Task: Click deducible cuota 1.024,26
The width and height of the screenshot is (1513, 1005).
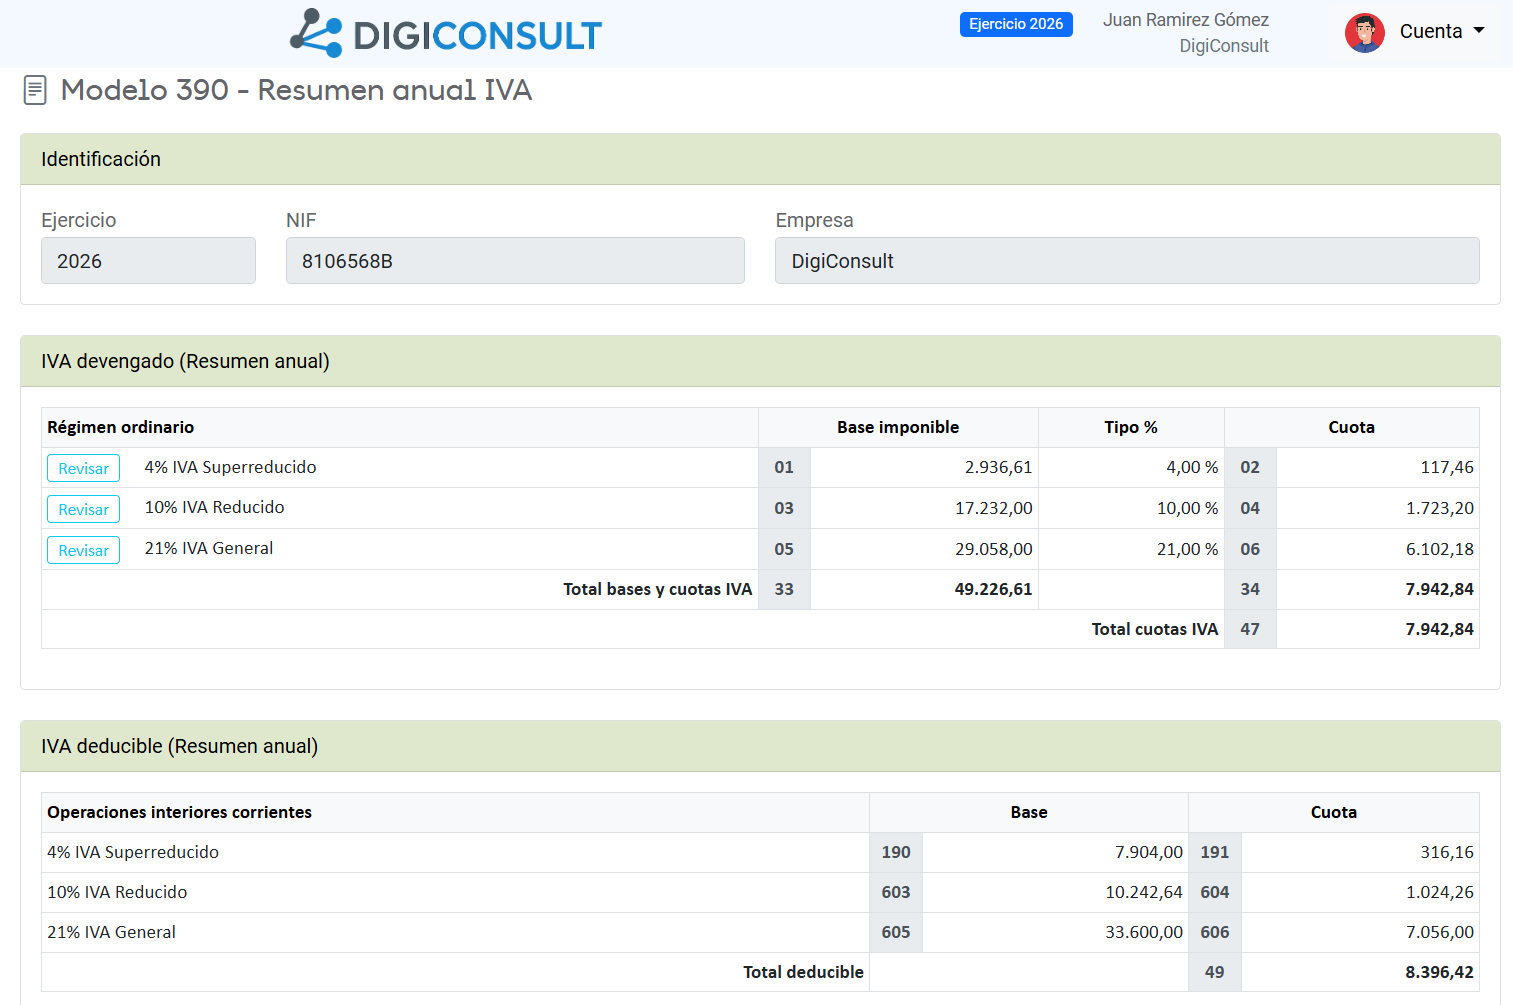Action: coord(1440,892)
